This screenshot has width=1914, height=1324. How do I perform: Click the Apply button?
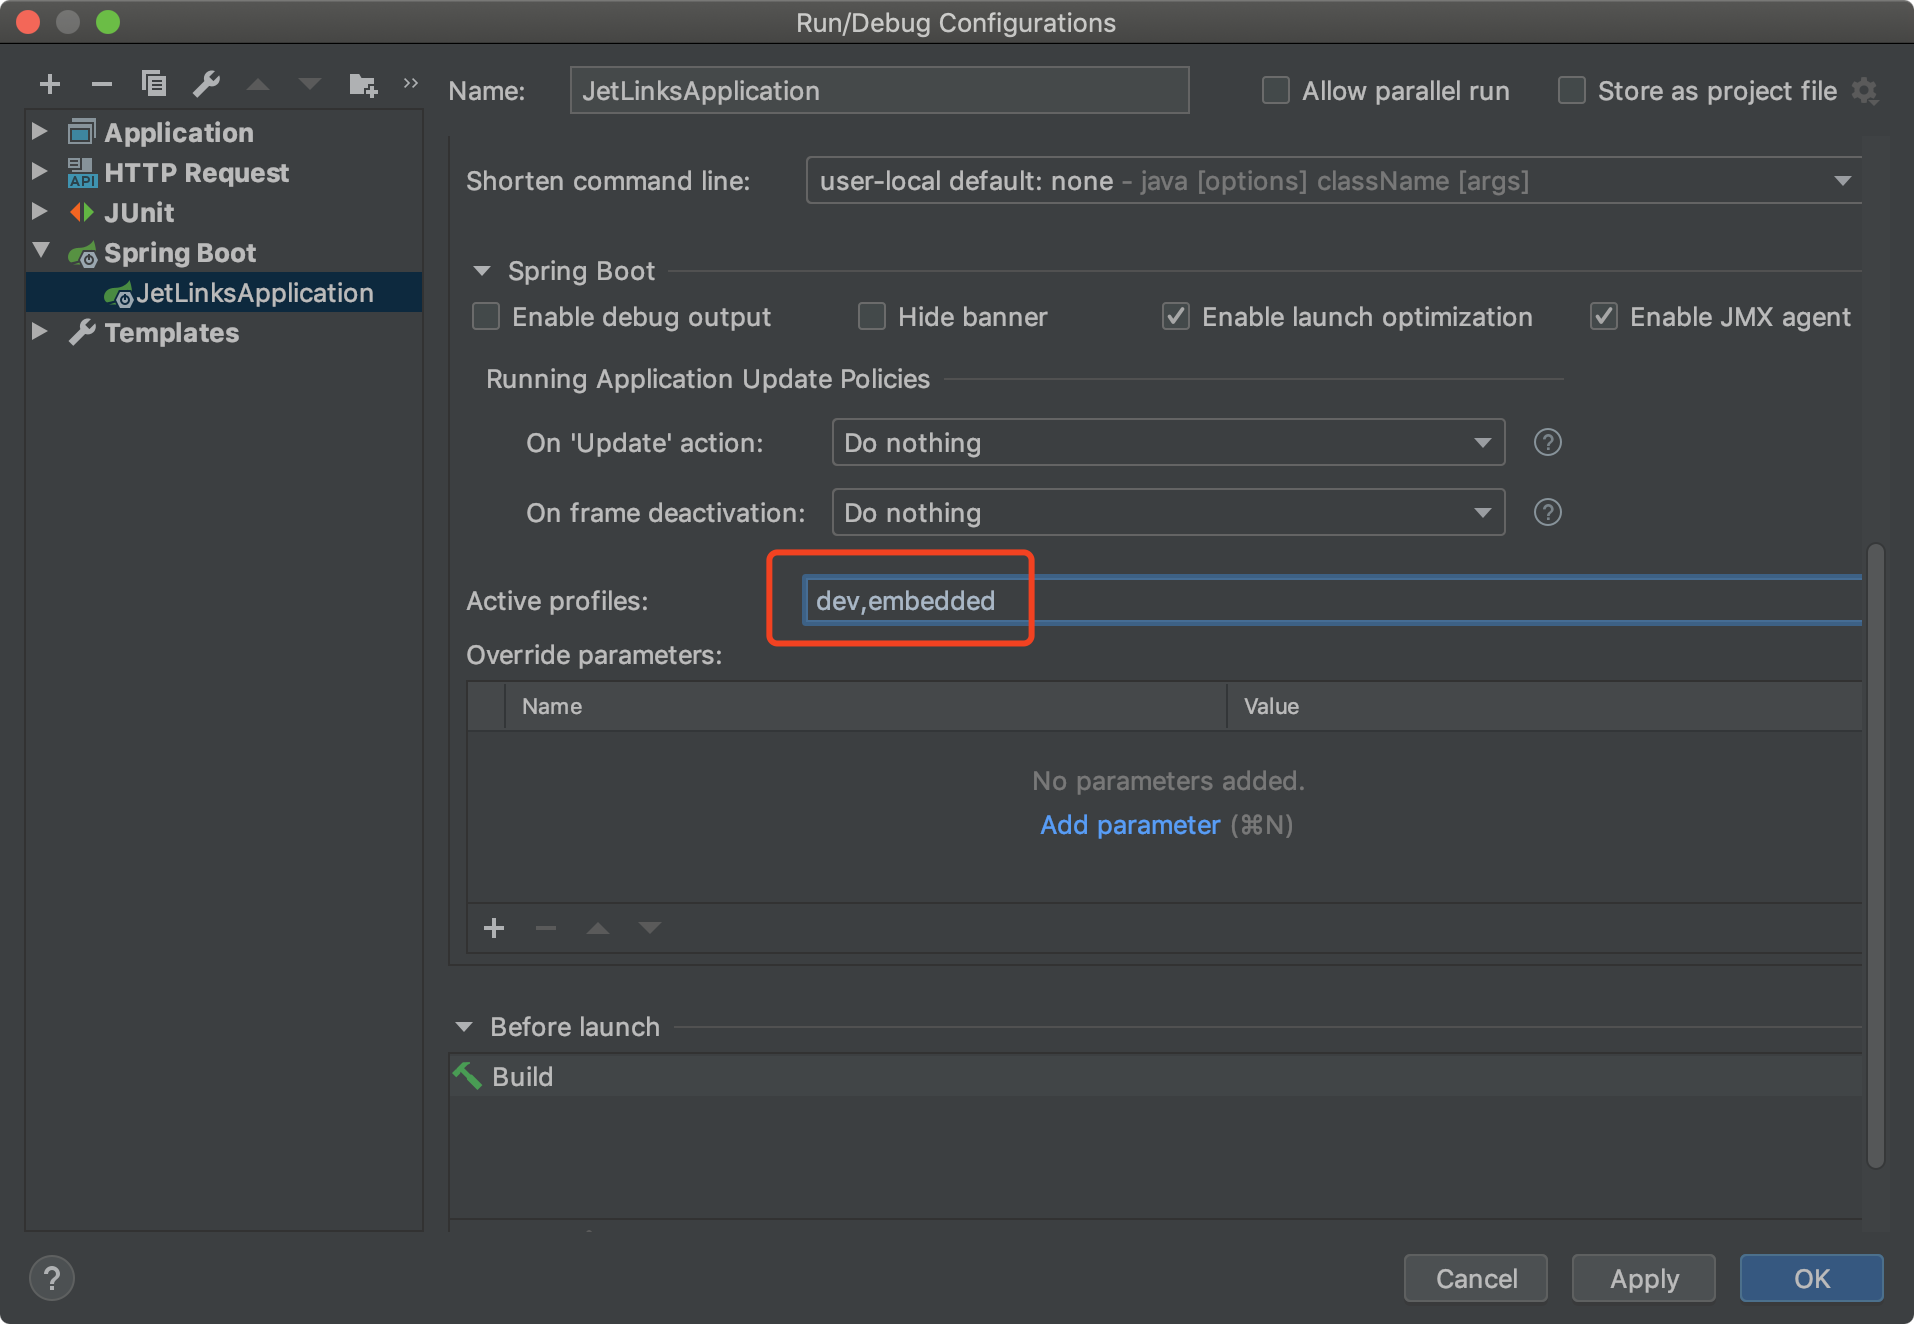[1644, 1278]
